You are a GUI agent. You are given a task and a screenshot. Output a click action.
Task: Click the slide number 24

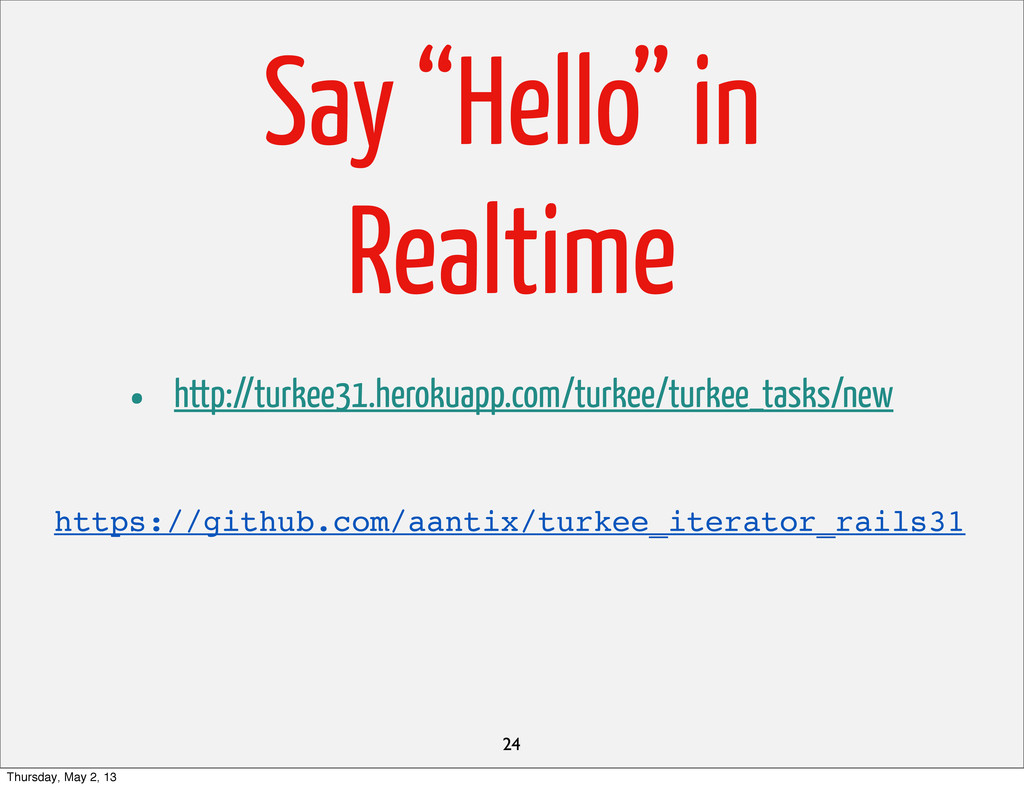pos(511,744)
